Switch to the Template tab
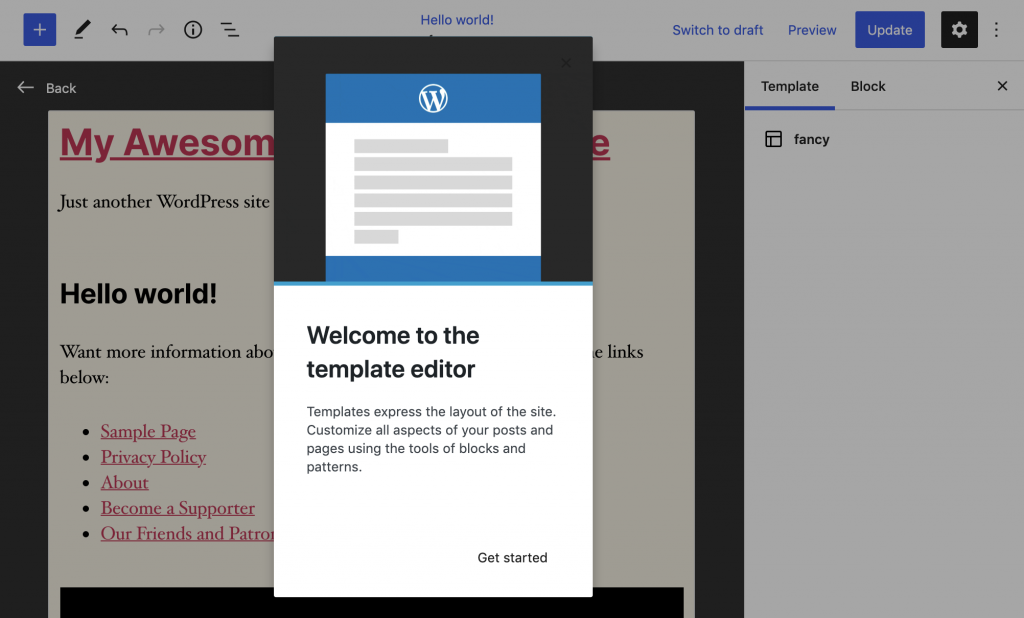The width and height of the screenshot is (1024, 618). point(789,86)
